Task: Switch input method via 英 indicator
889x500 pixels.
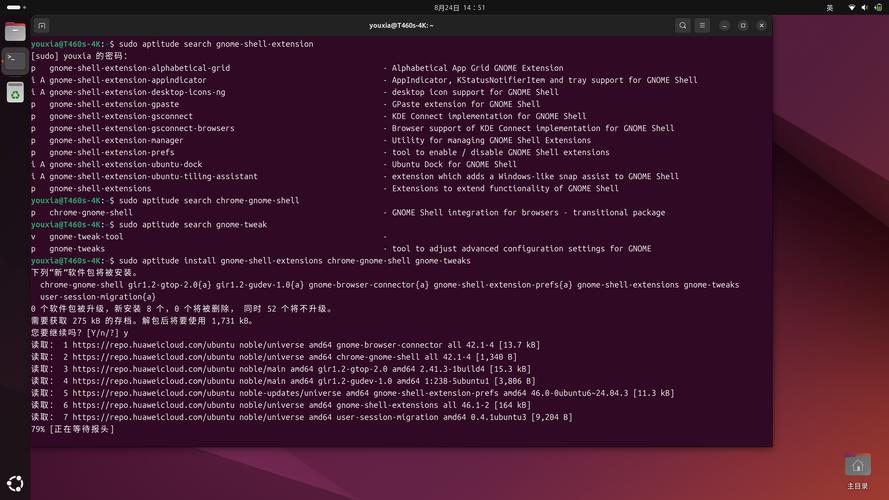Action: 829,7
